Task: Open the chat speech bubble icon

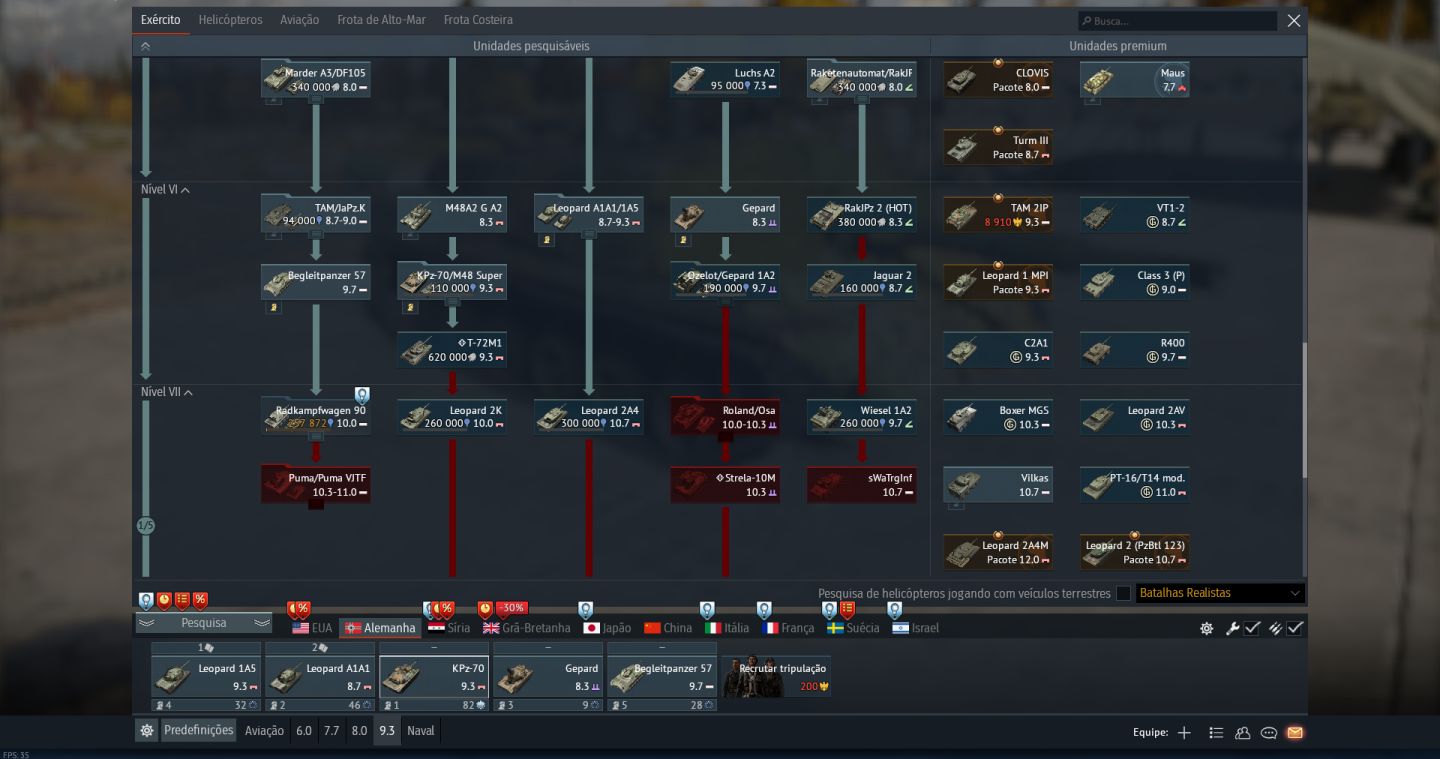Action: 1269,733
